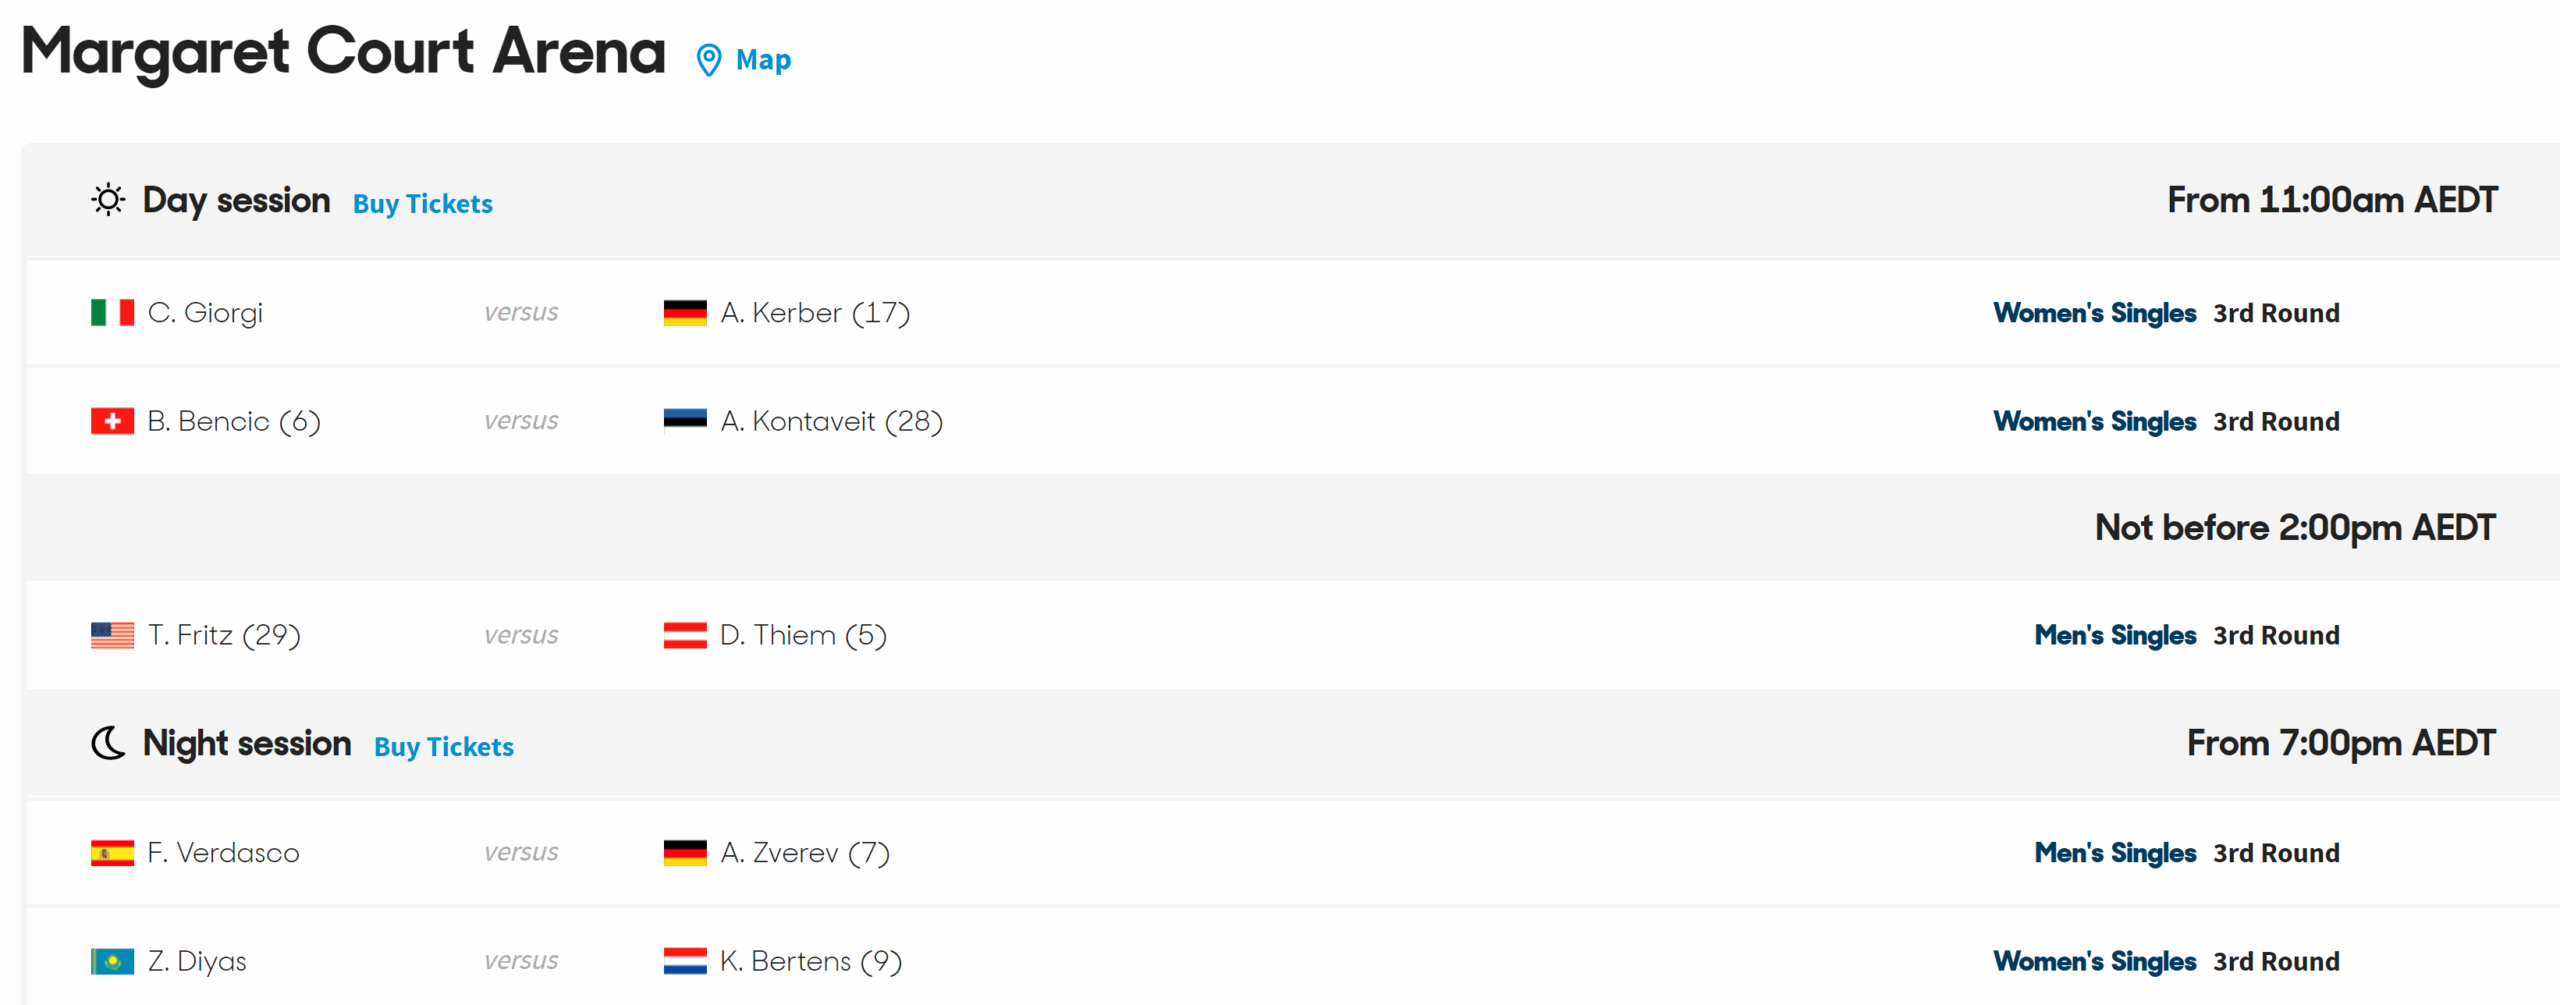Buy Tickets for the Night session

(444, 746)
